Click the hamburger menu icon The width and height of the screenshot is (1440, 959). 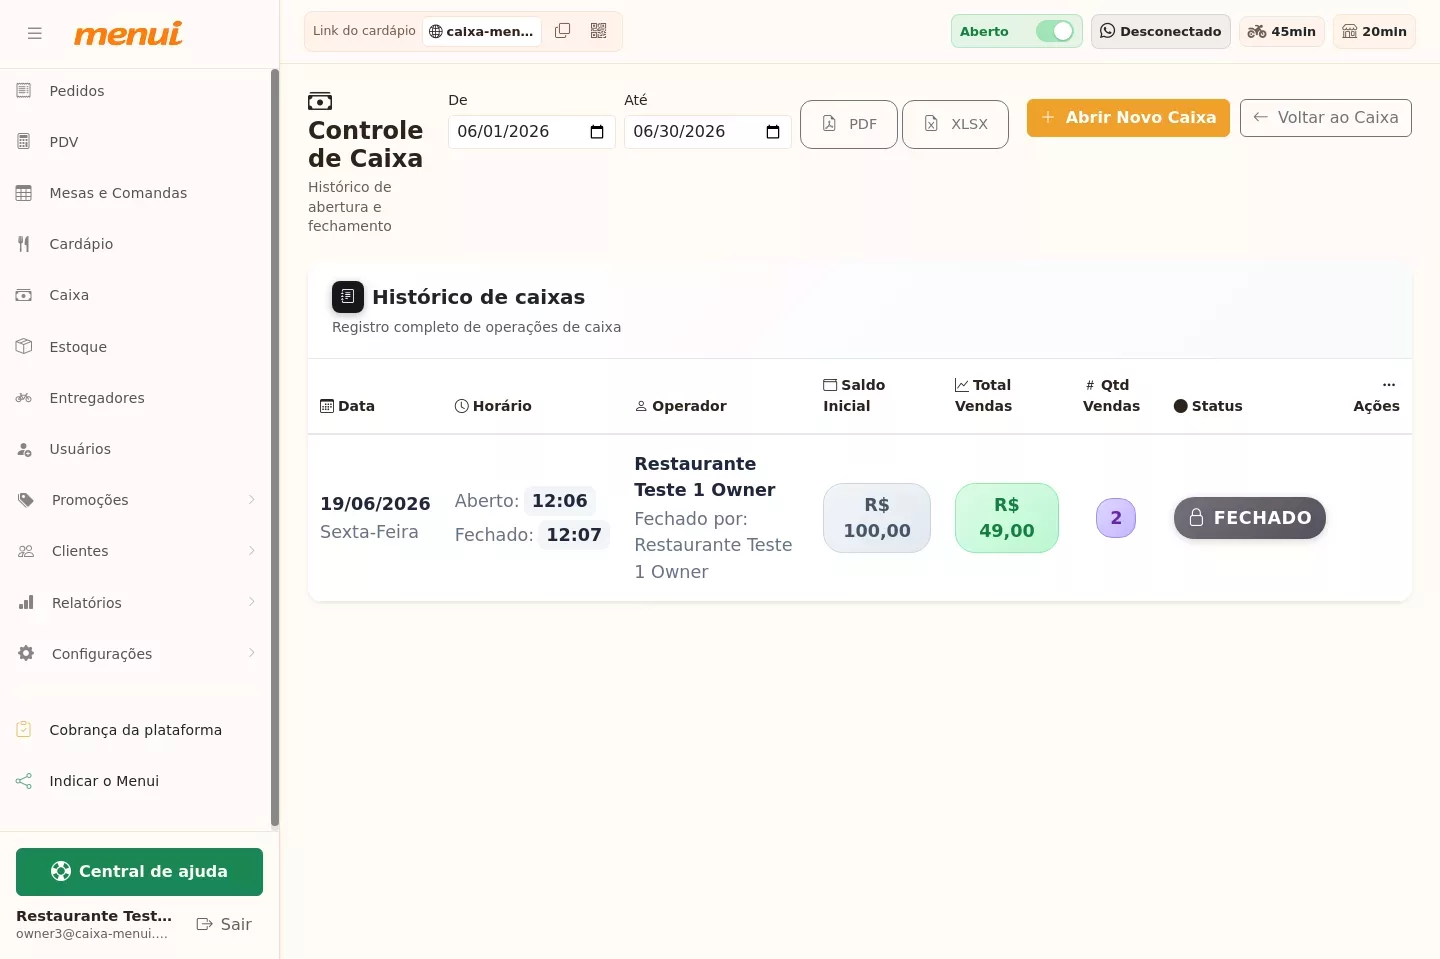click(35, 33)
